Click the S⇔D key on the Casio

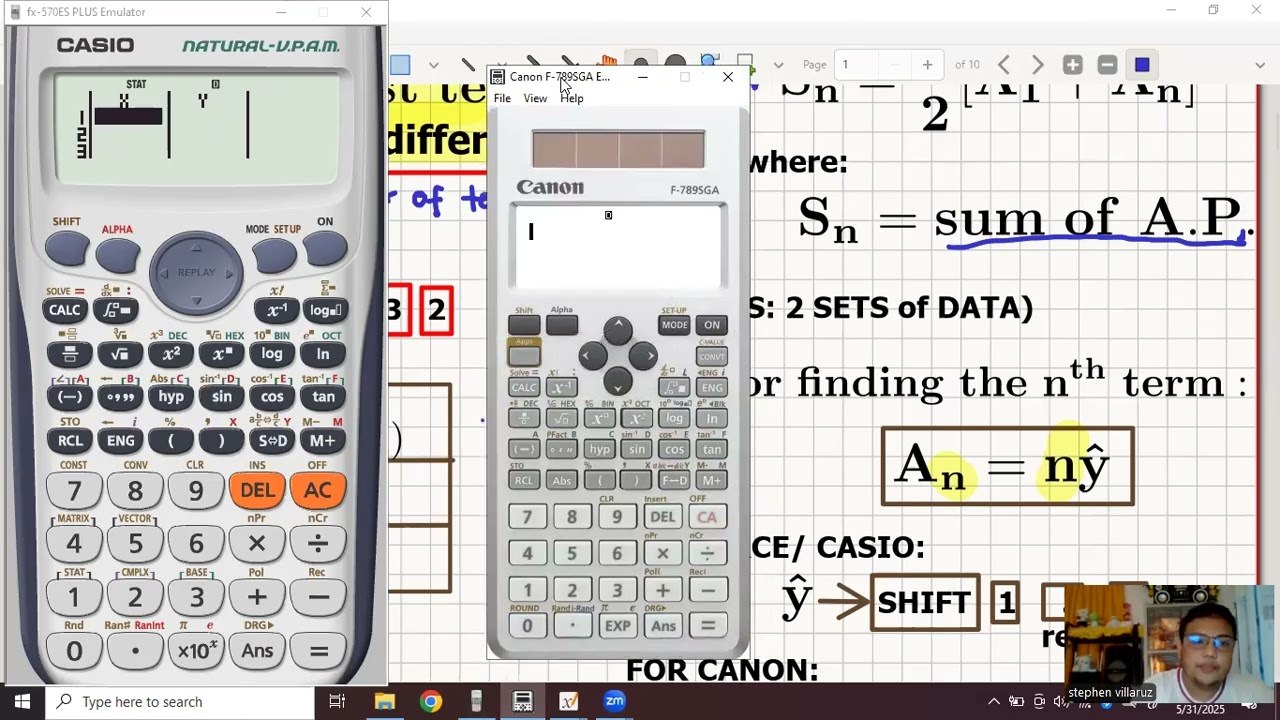click(x=272, y=441)
